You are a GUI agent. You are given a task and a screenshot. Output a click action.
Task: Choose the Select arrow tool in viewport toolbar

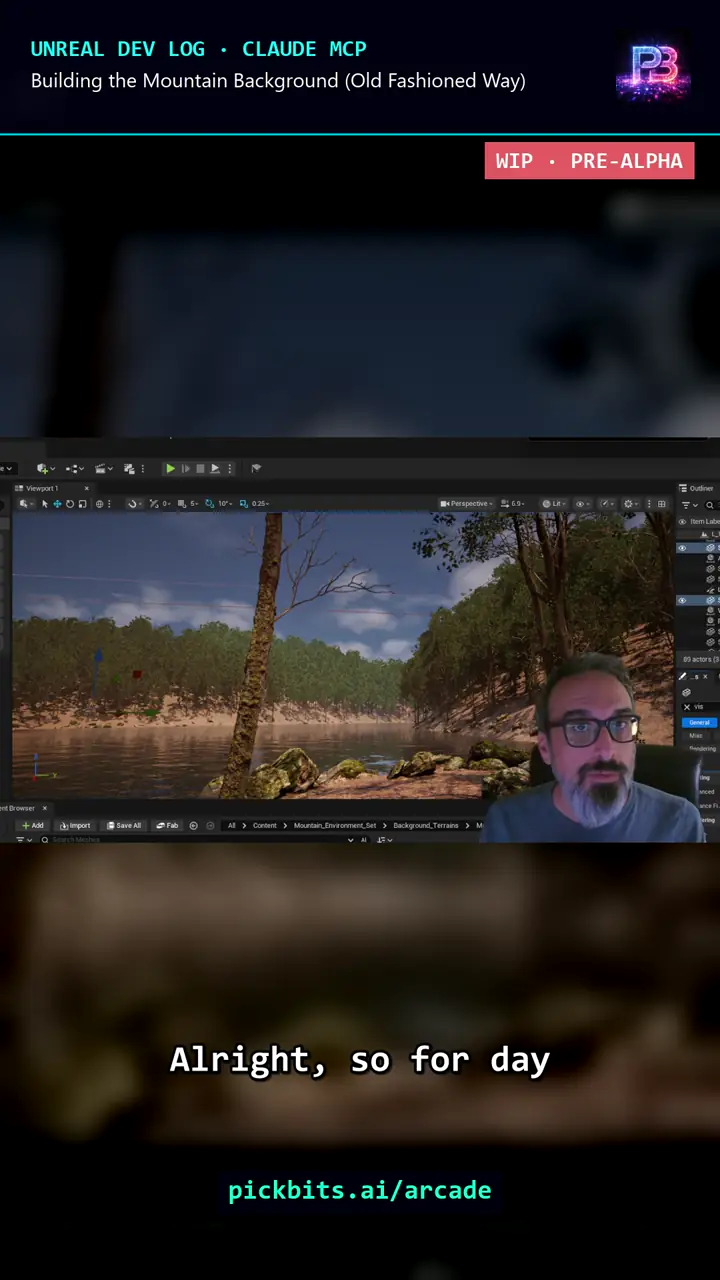(45, 503)
